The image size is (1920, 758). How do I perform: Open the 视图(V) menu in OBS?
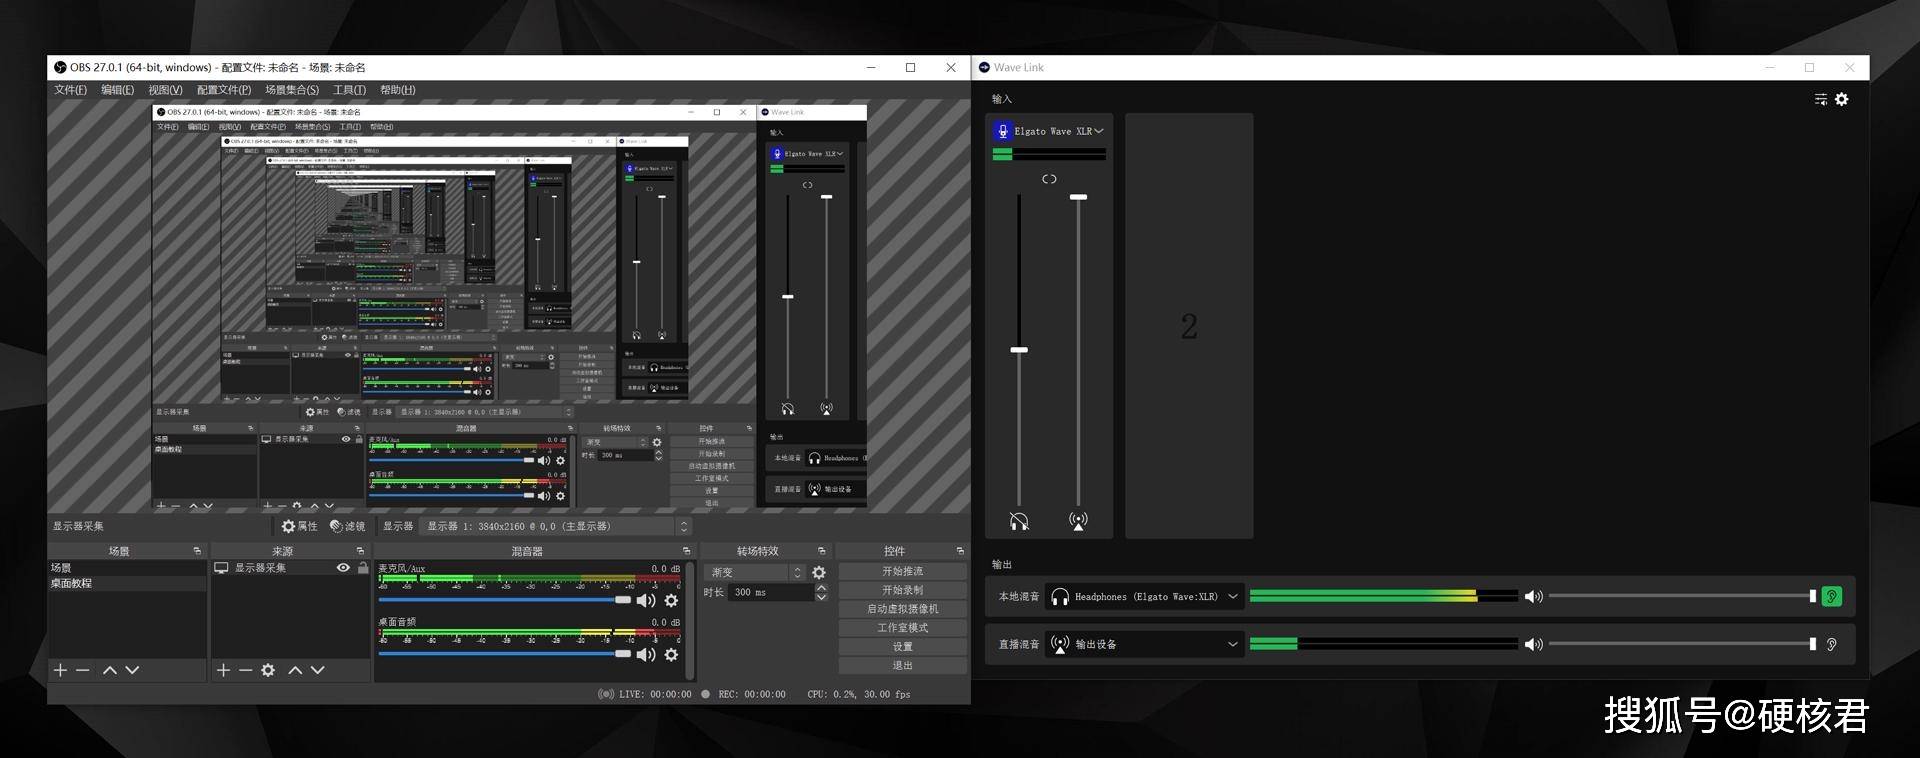[165, 90]
